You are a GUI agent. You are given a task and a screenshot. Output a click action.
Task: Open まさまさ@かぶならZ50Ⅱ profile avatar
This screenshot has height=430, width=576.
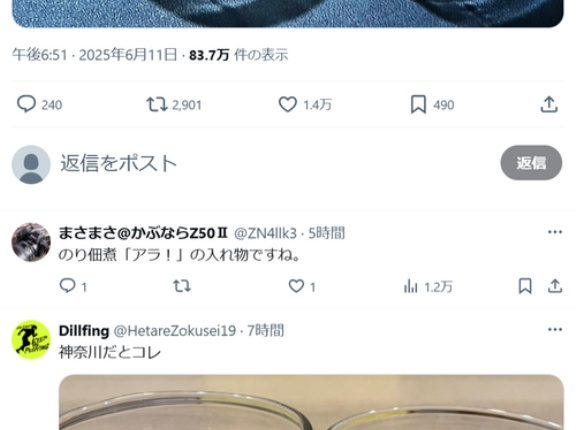[x=31, y=242]
